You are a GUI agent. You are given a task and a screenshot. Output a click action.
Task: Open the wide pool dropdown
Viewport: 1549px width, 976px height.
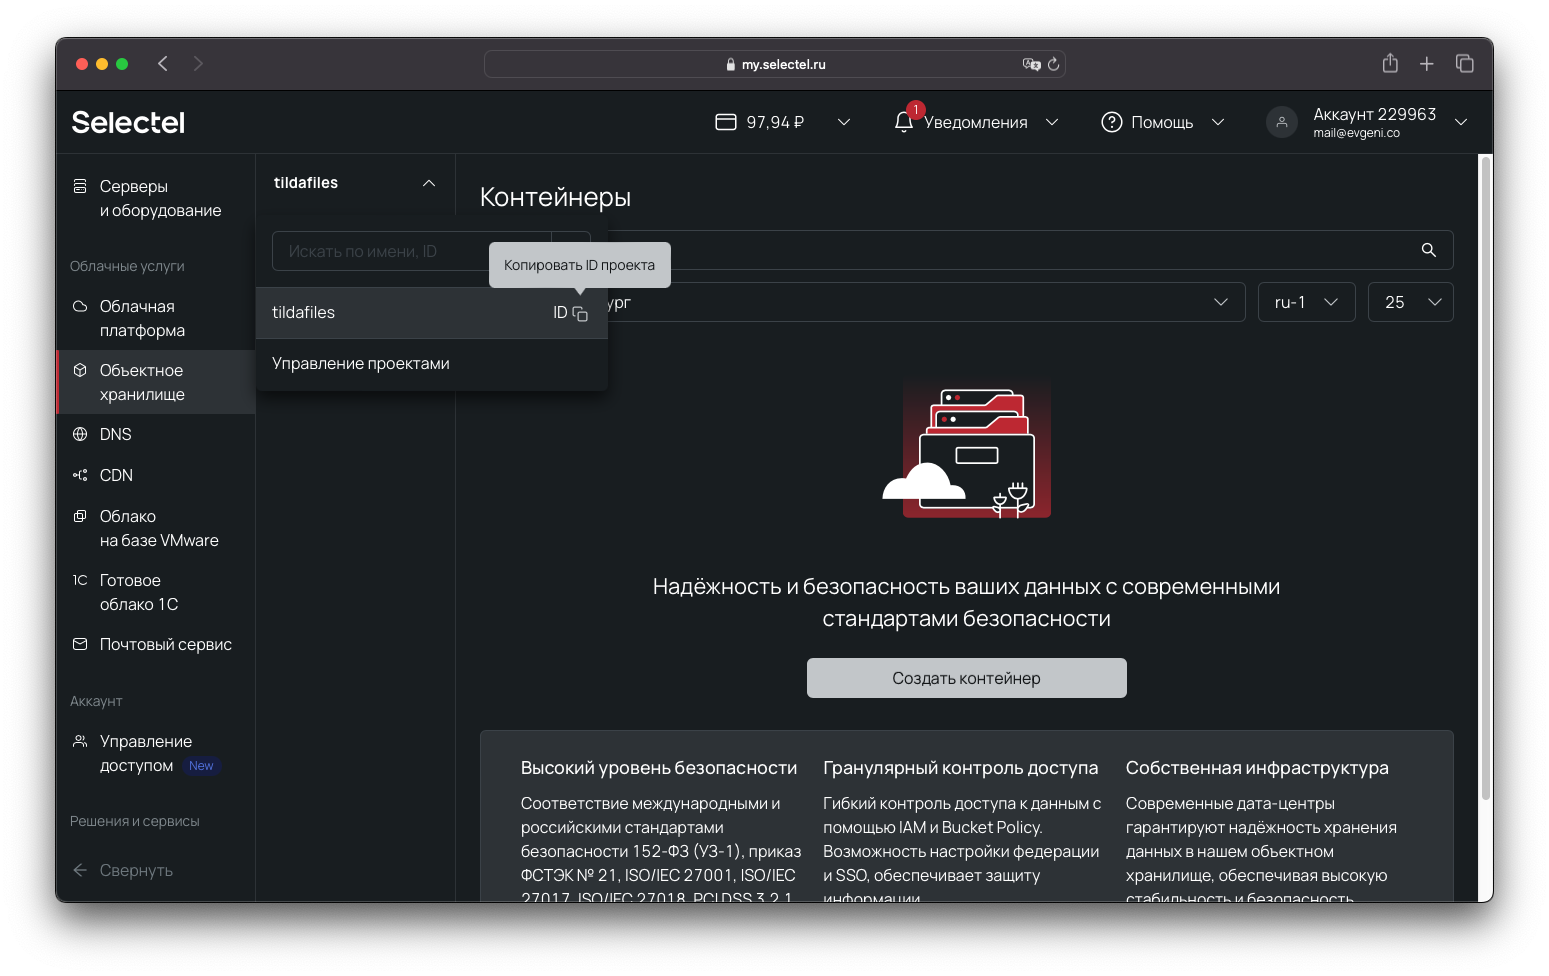click(926, 302)
